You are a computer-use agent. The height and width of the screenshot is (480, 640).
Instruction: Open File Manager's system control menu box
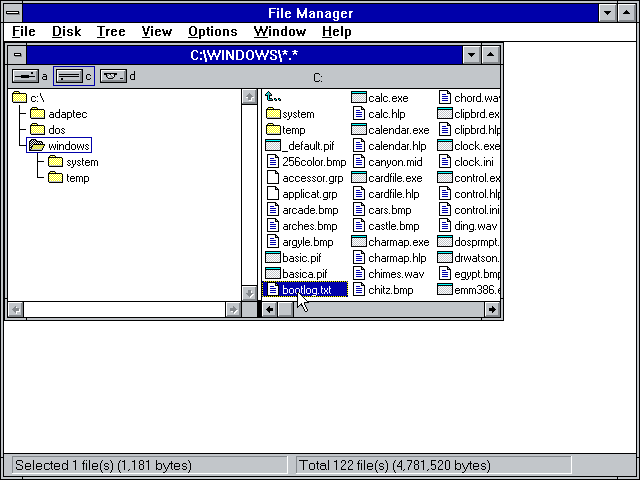tap(11, 12)
